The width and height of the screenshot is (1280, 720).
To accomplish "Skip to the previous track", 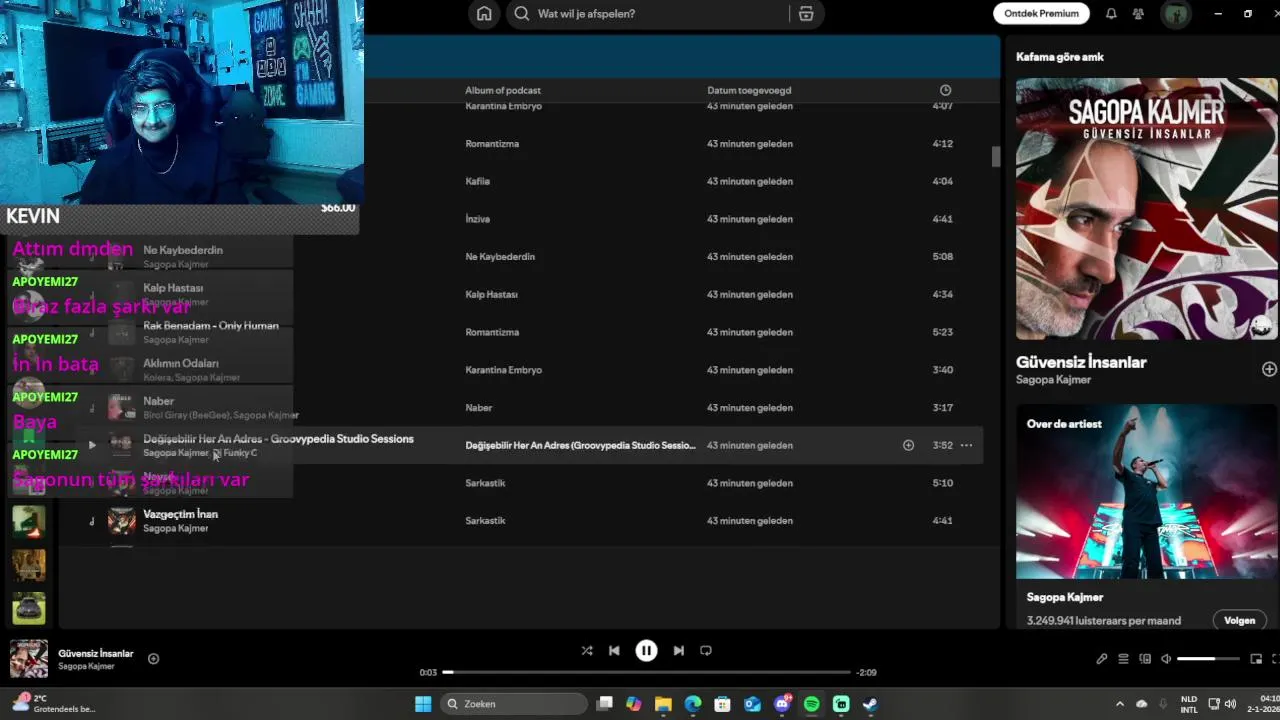I will pyautogui.click(x=614, y=650).
